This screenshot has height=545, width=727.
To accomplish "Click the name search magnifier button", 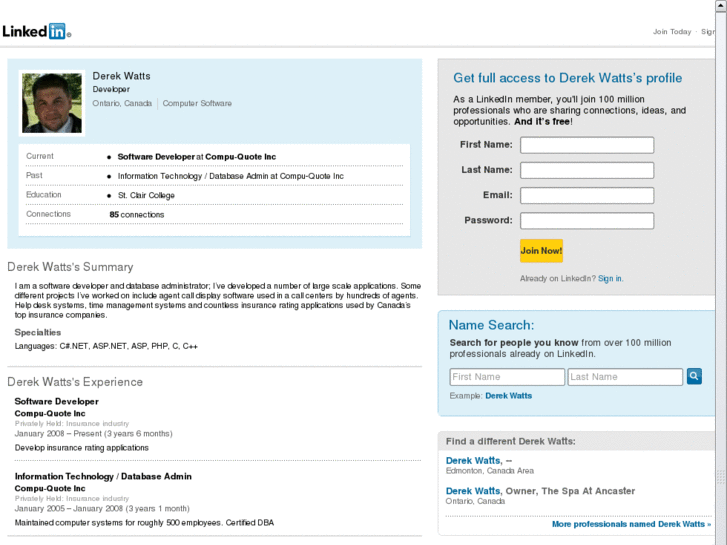I will coord(694,376).
